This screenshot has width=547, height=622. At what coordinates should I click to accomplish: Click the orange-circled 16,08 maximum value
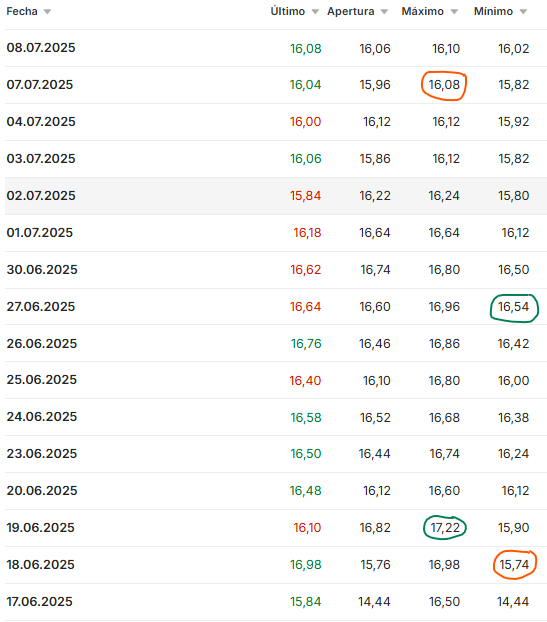pyautogui.click(x=444, y=85)
